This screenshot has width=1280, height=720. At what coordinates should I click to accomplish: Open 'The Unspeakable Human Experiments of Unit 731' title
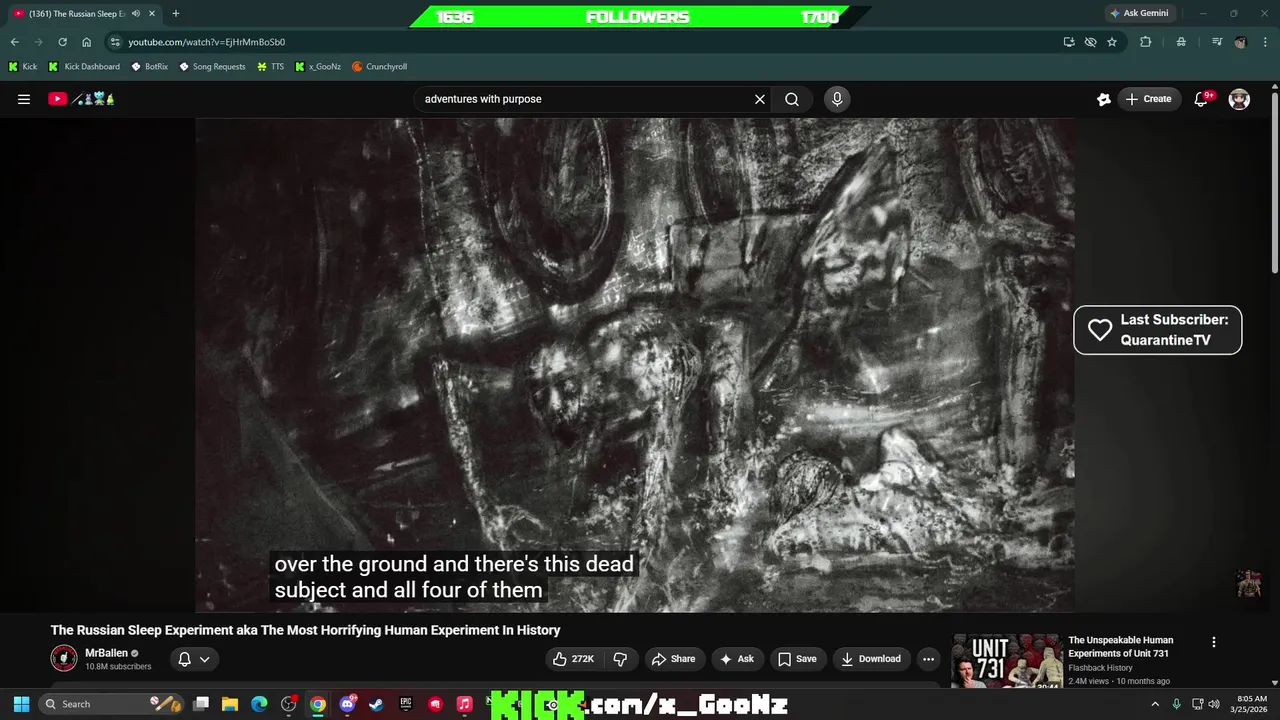click(1120, 646)
